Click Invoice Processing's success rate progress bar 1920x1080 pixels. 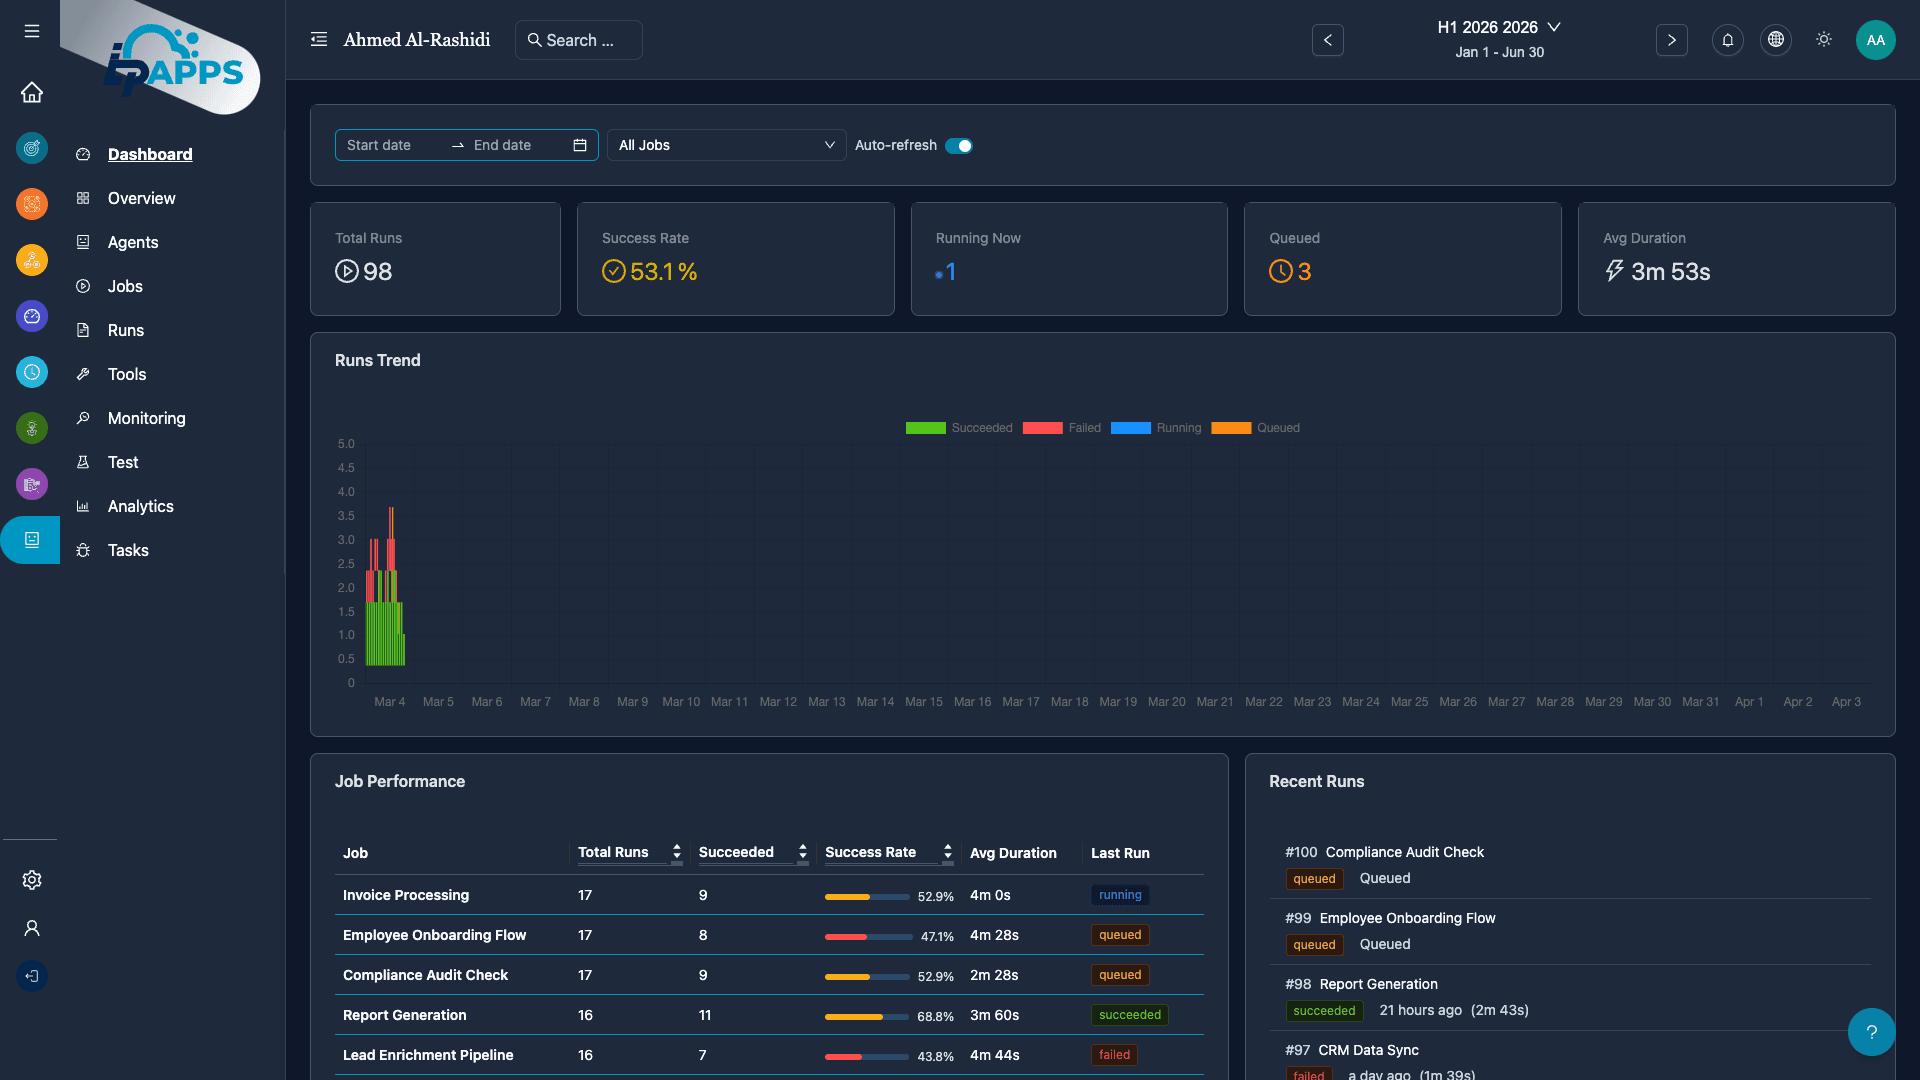tap(866, 897)
